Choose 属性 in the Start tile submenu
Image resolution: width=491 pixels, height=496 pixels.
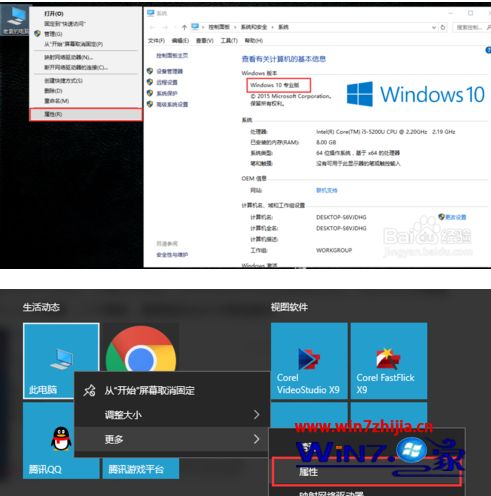[367, 472]
